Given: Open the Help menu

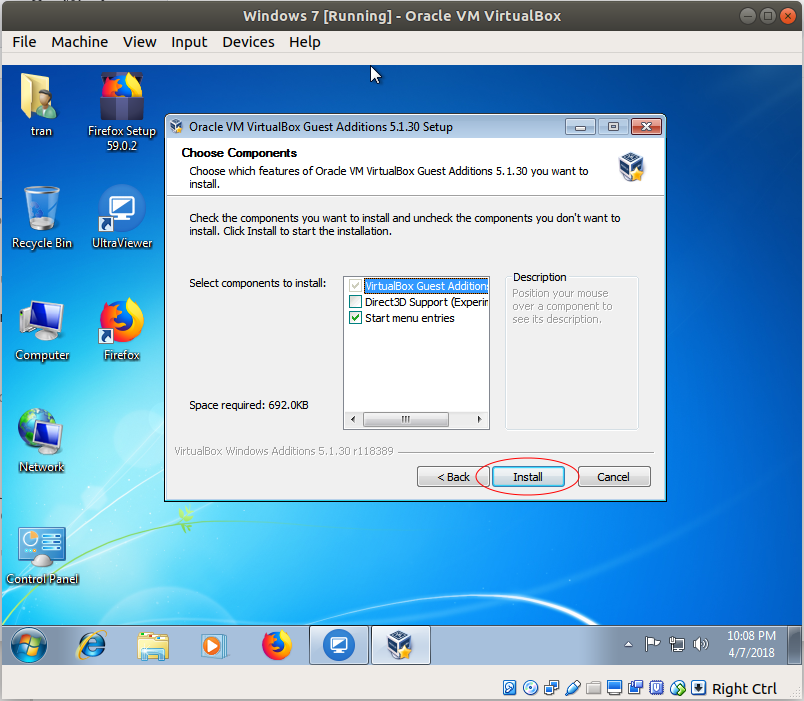Looking at the screenshot, I should (305, 42).
